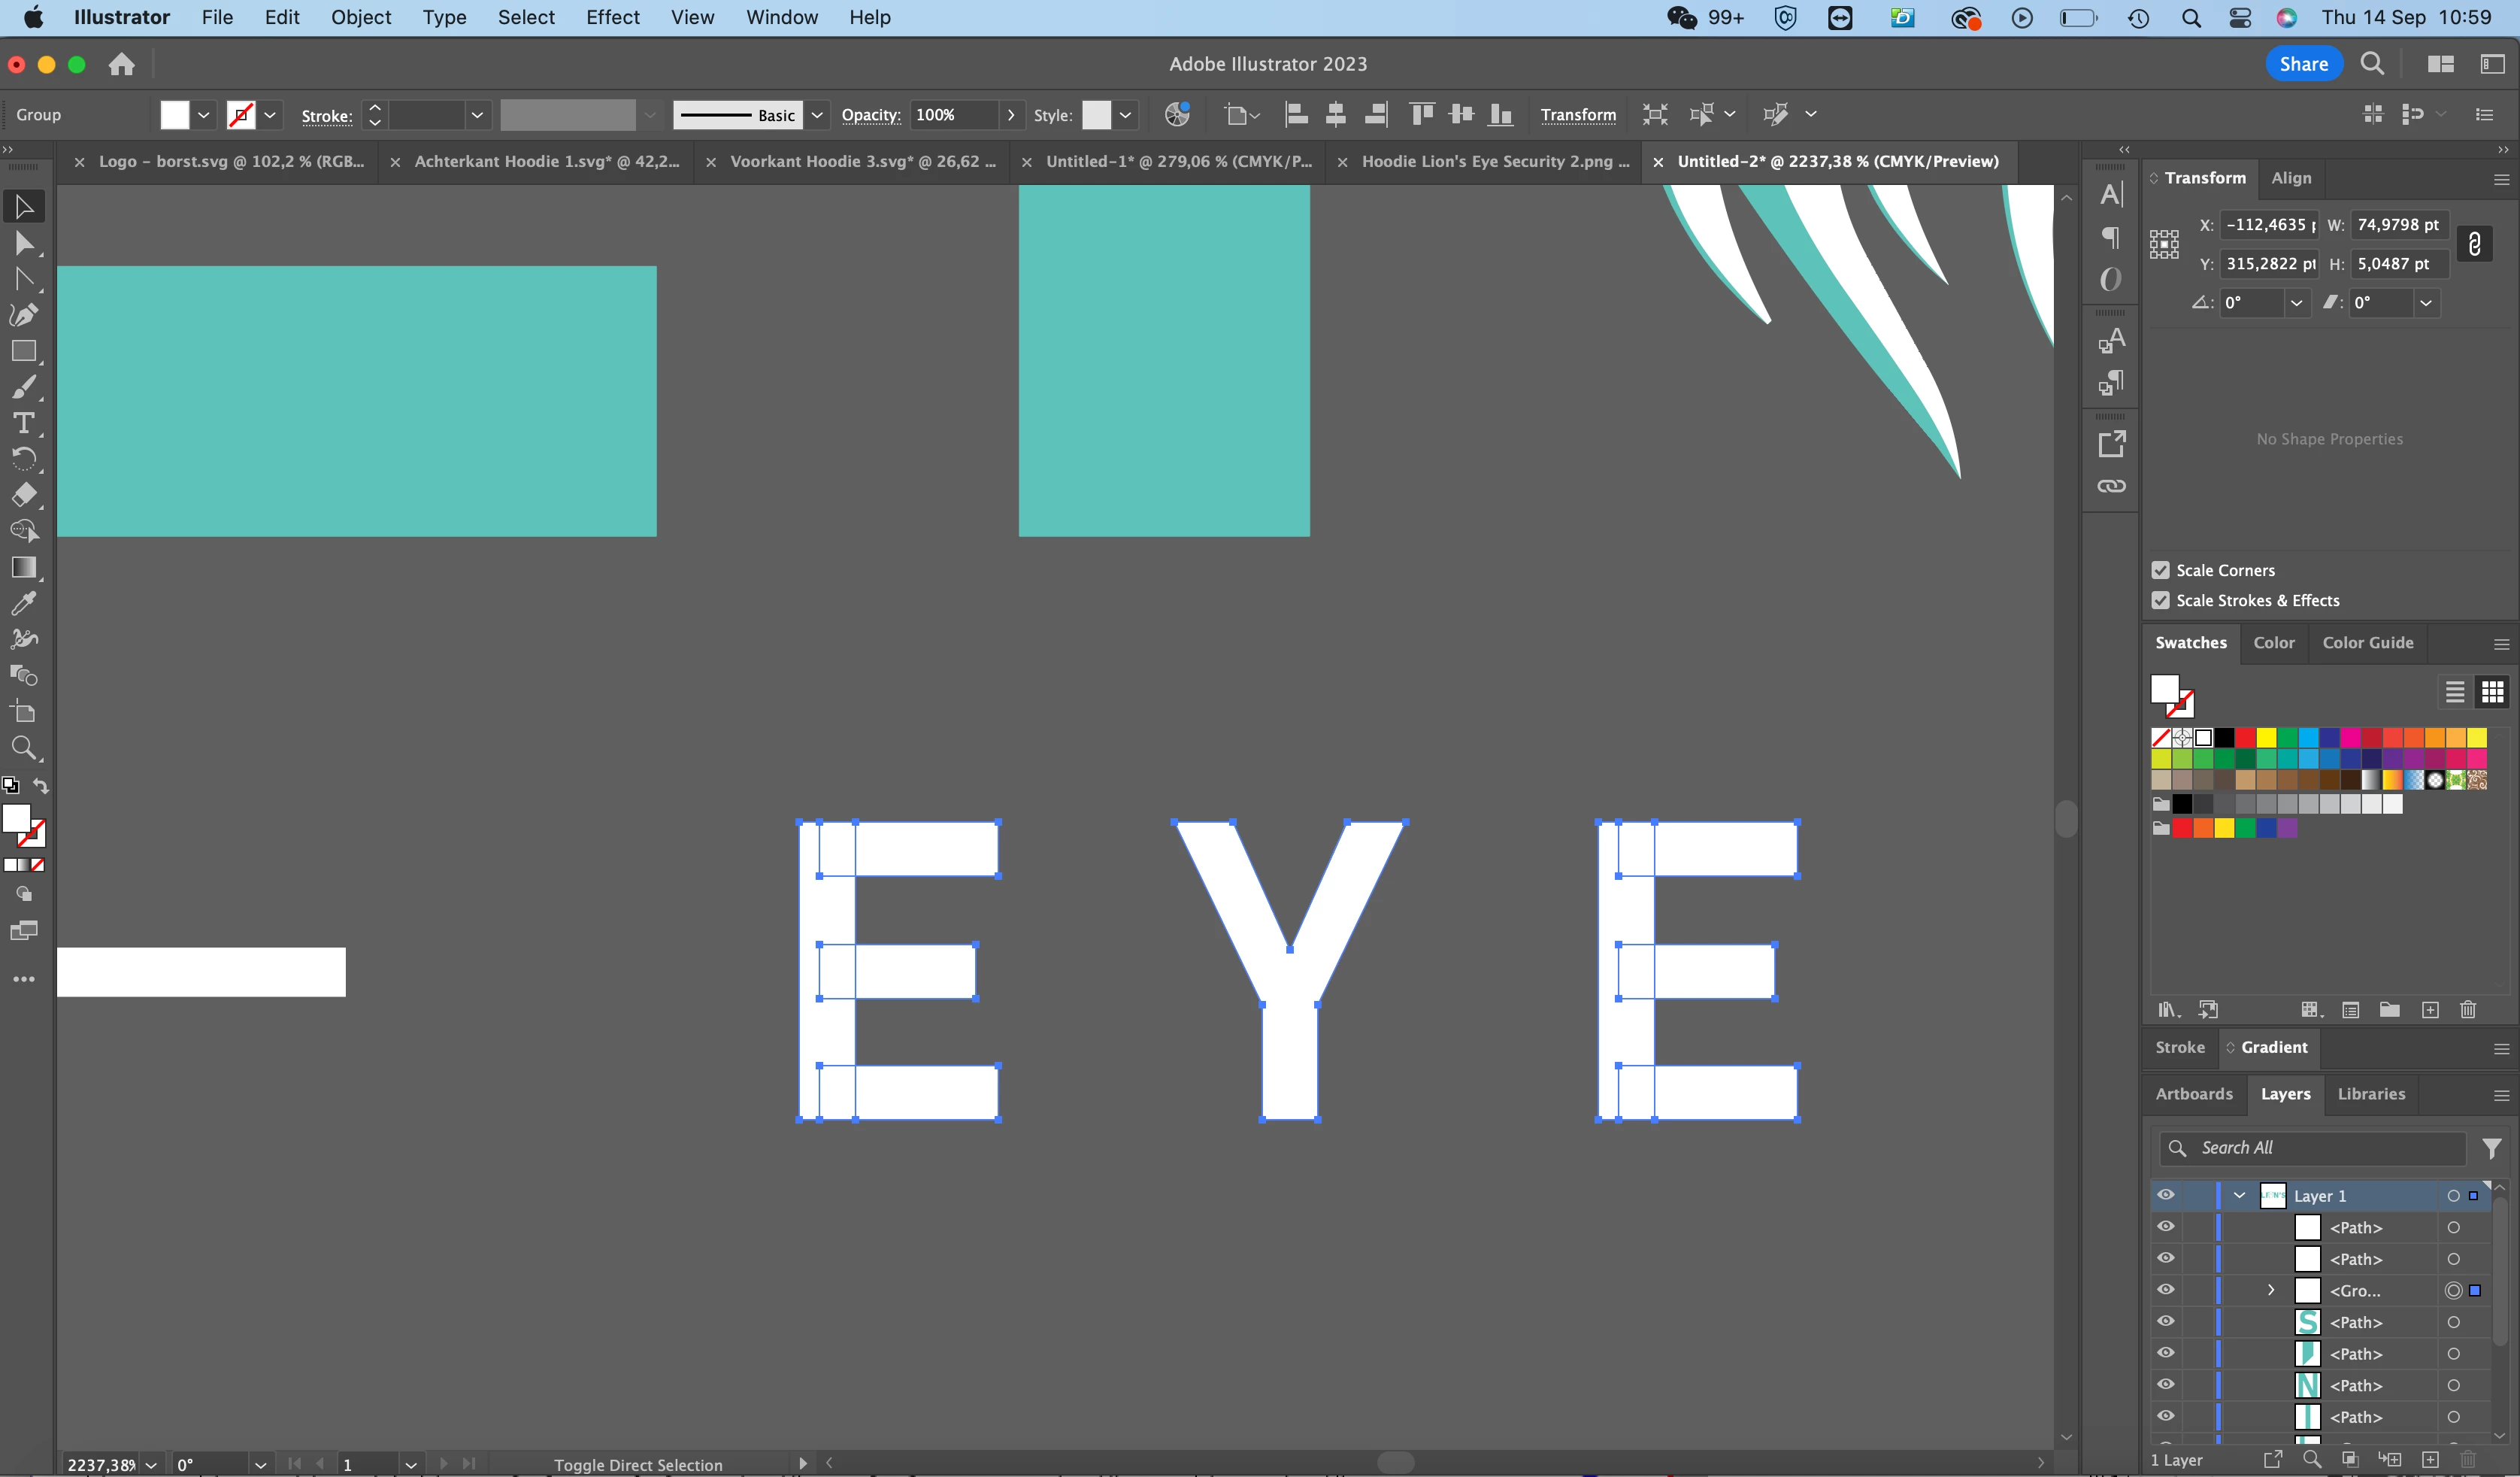The image size is (2520, 1477).
Task: Select the Pen tool
Action: point(24,315)
